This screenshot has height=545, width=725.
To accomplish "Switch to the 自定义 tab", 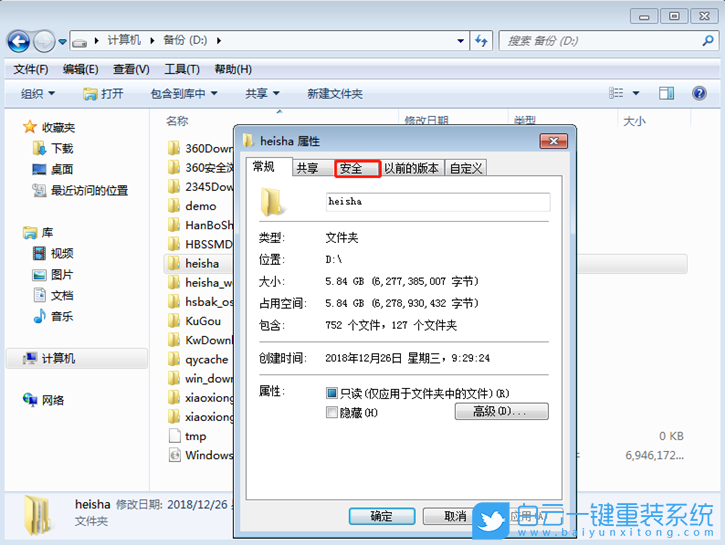I will coord(466,168).
